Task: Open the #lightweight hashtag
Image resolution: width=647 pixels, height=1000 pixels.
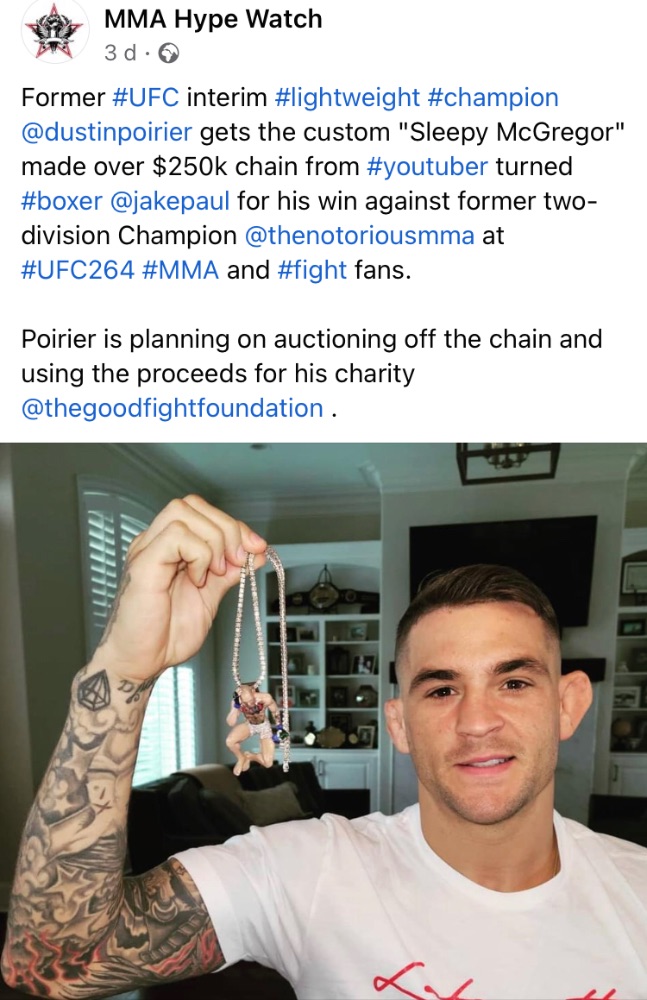Action: (x=346, y=98)
